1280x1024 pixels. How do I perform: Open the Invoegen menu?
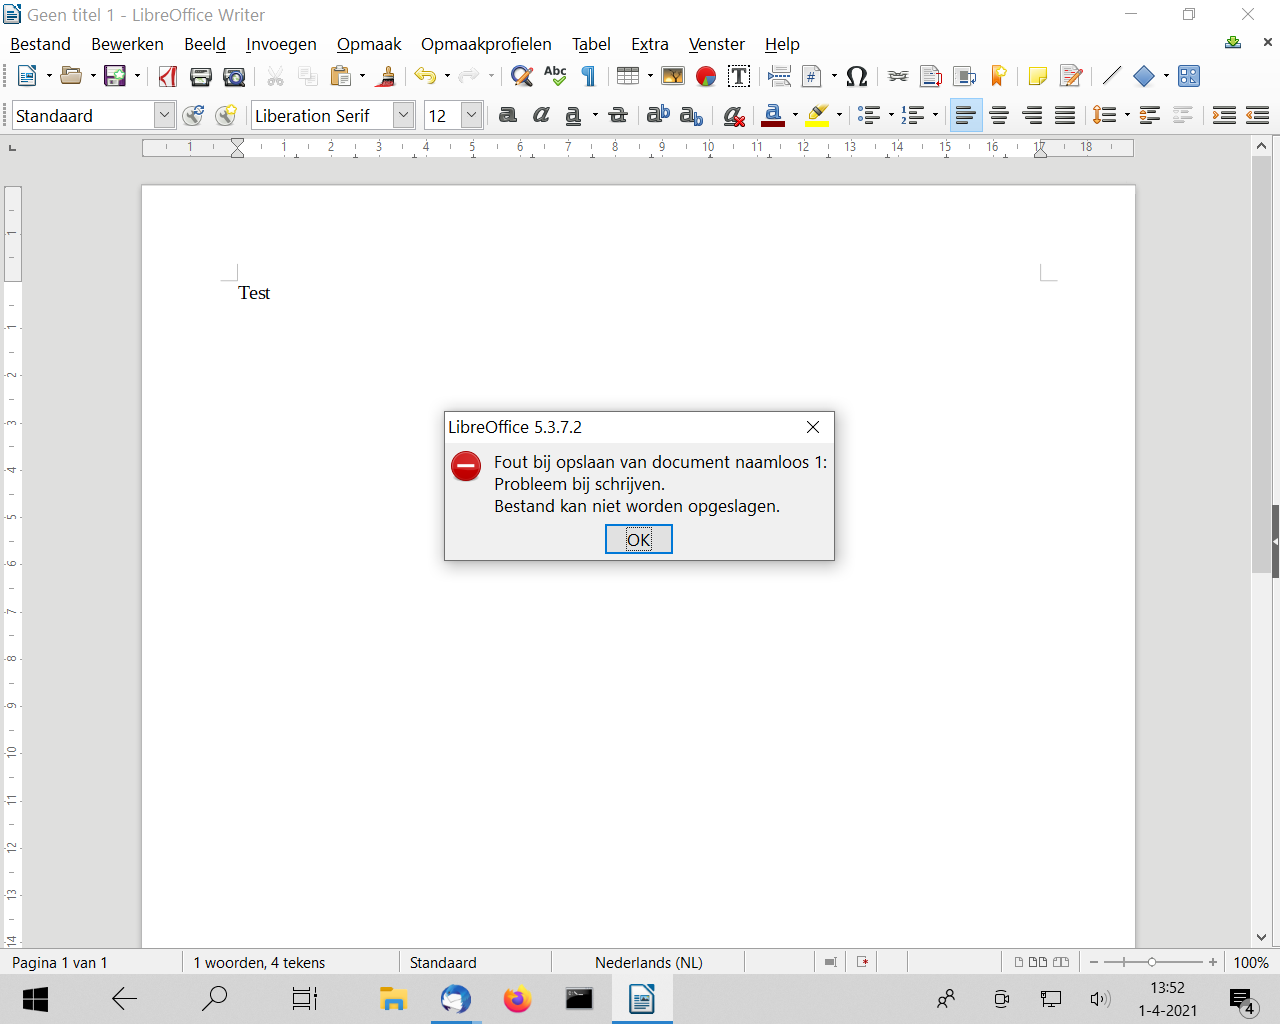pyautogui.click(x=281, y=44)
